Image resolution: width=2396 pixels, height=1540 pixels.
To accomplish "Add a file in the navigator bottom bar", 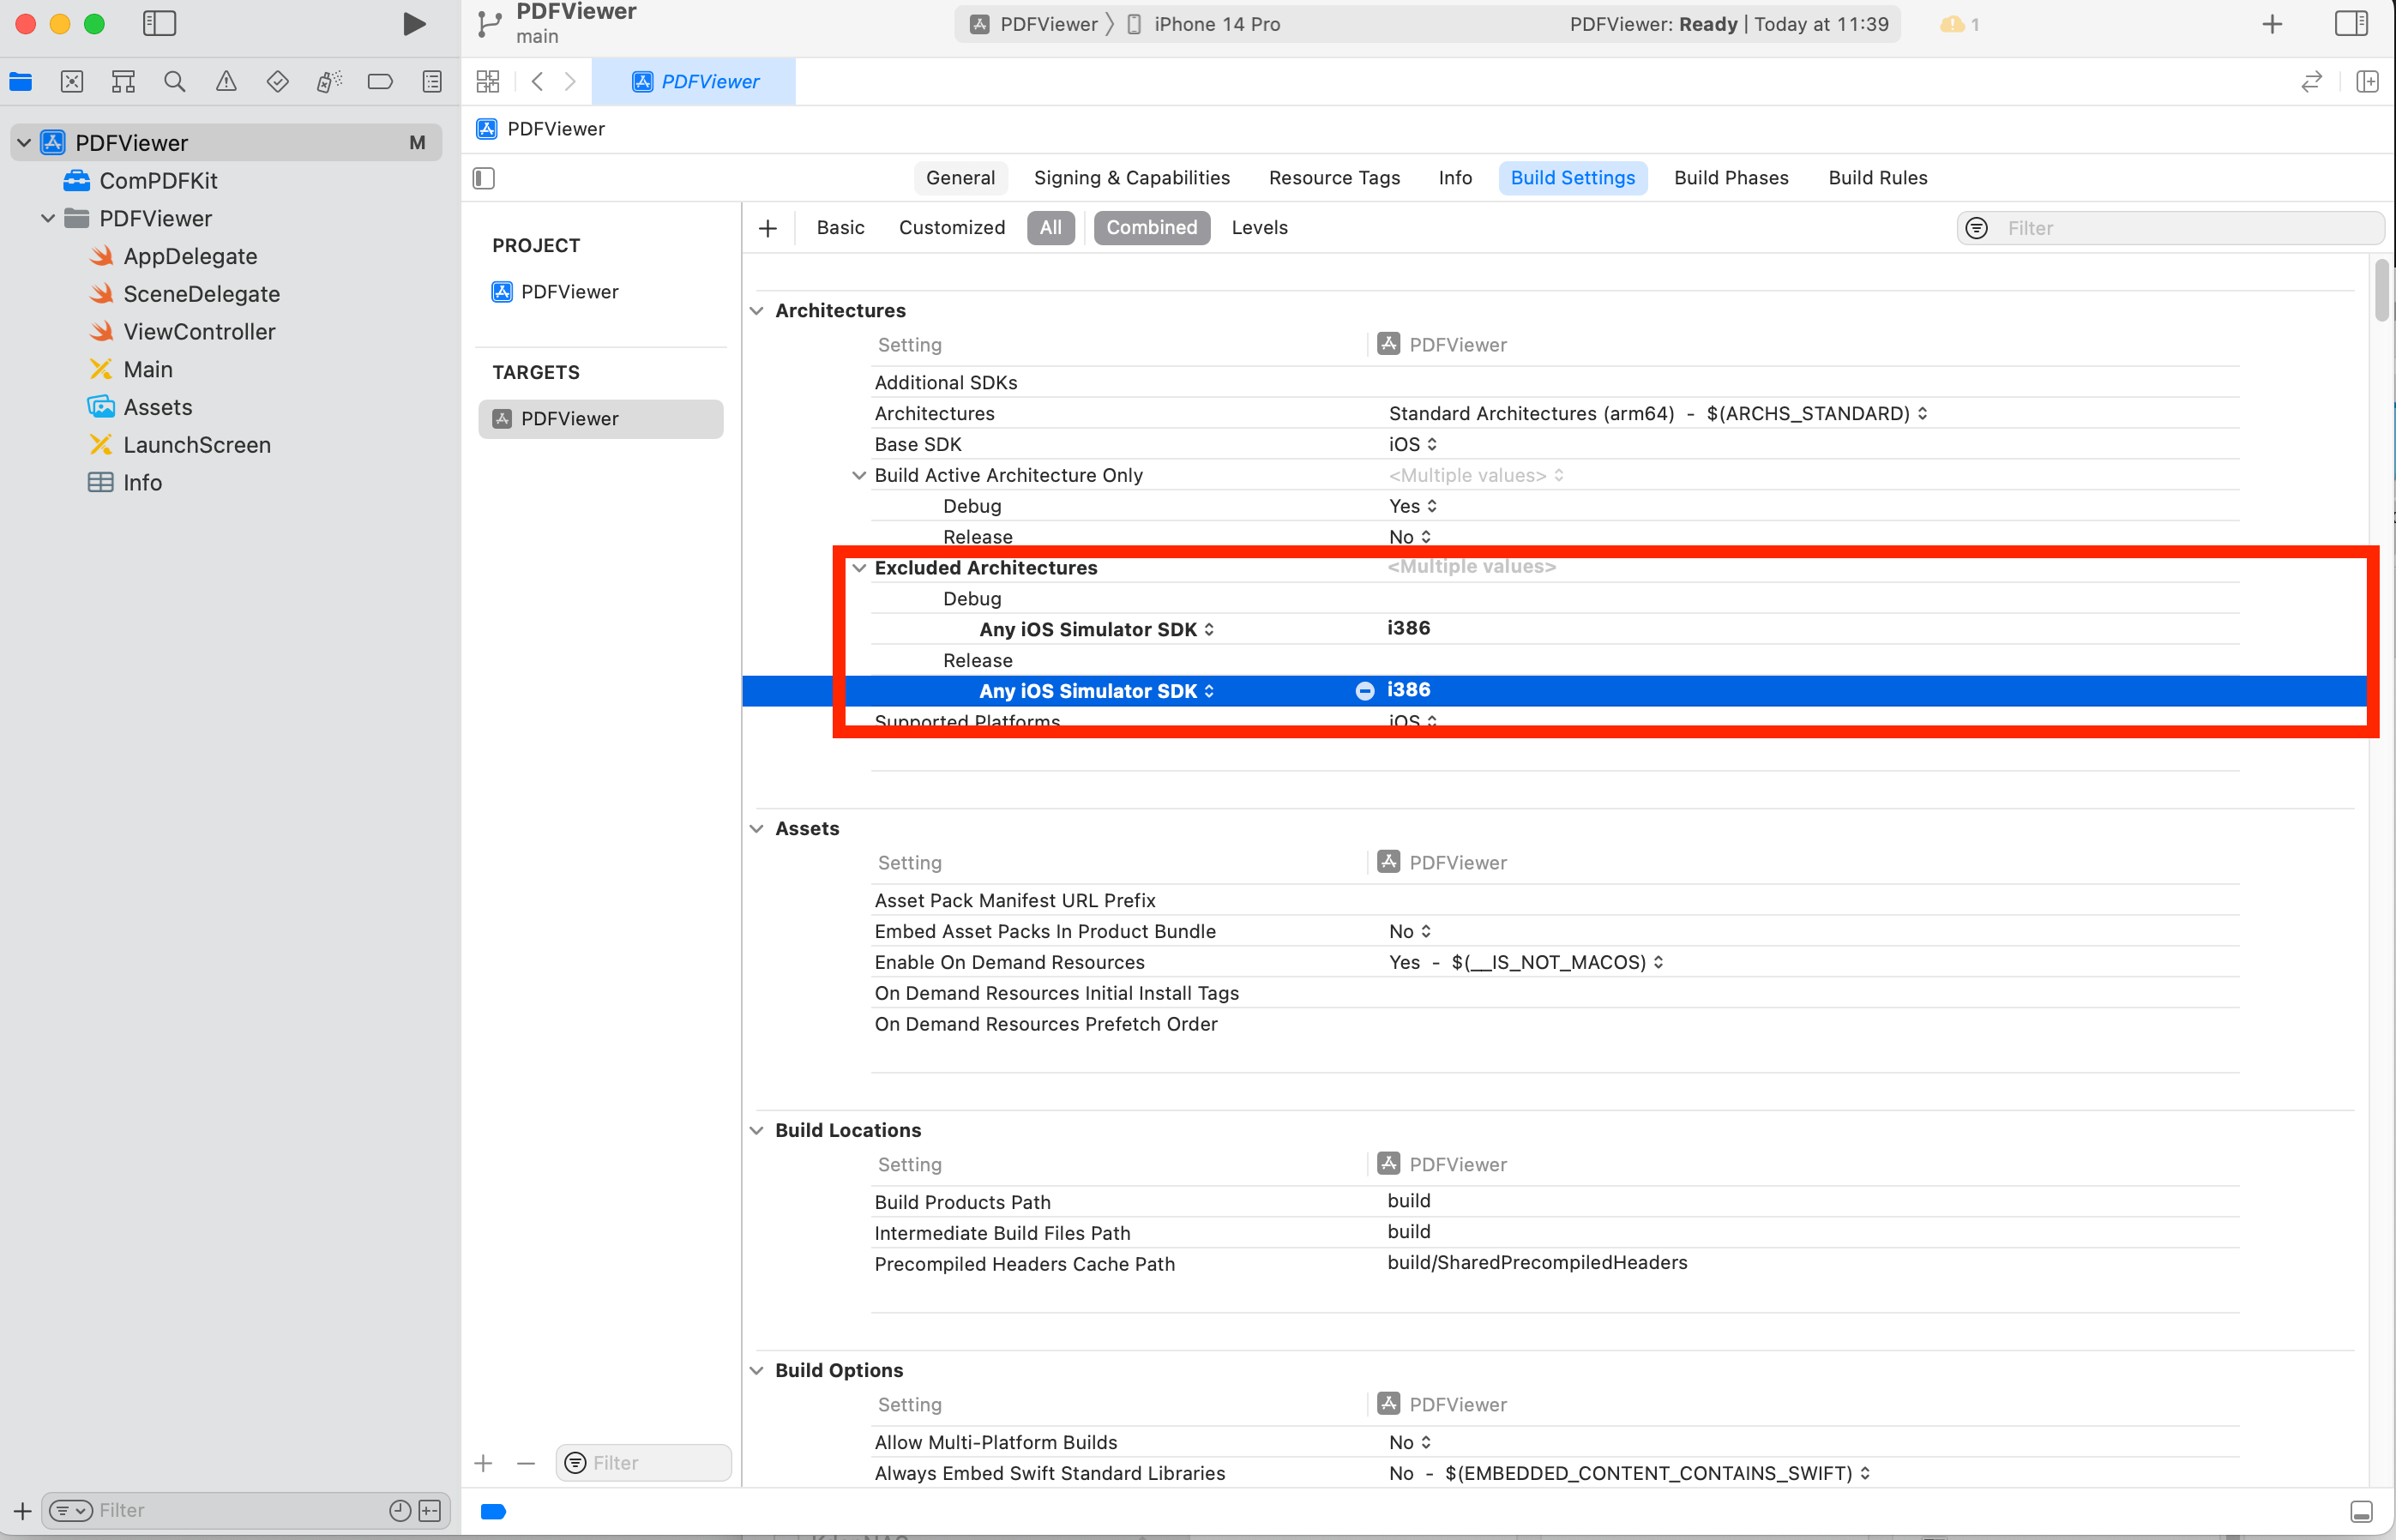I will tap(22, 1511).
